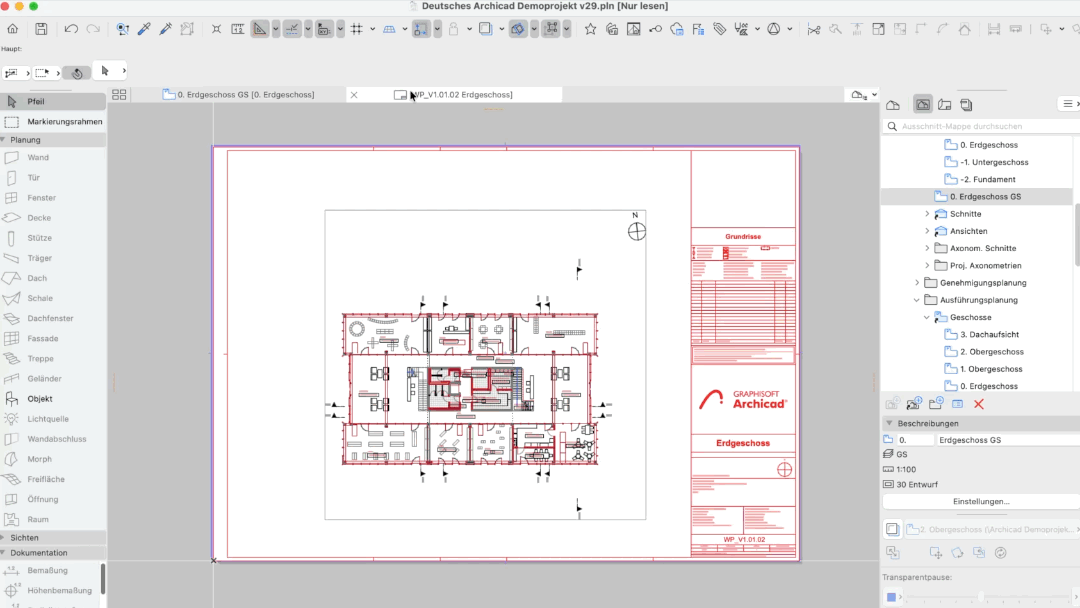
Task: Collapse the Ausführungsplanung folder
Action: tap(917, 300)
